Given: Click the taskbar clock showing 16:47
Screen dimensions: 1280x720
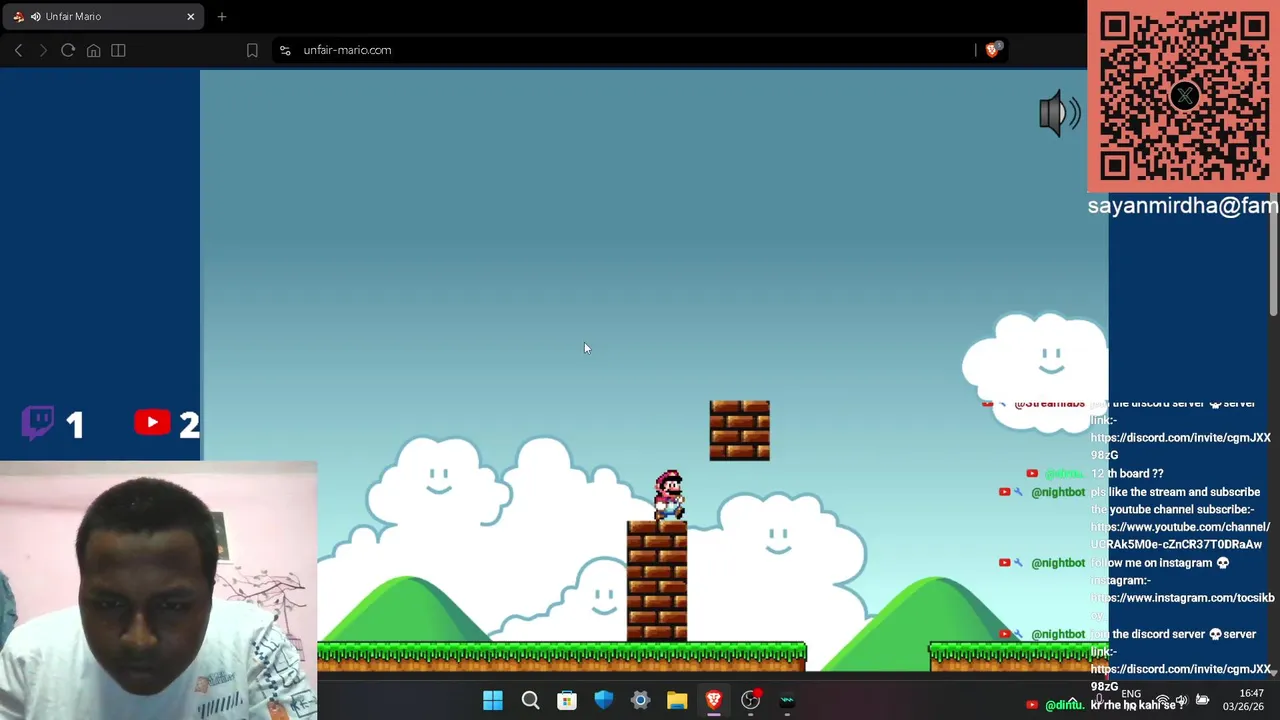Looking at the screenshot, I should click(1250, 699).
